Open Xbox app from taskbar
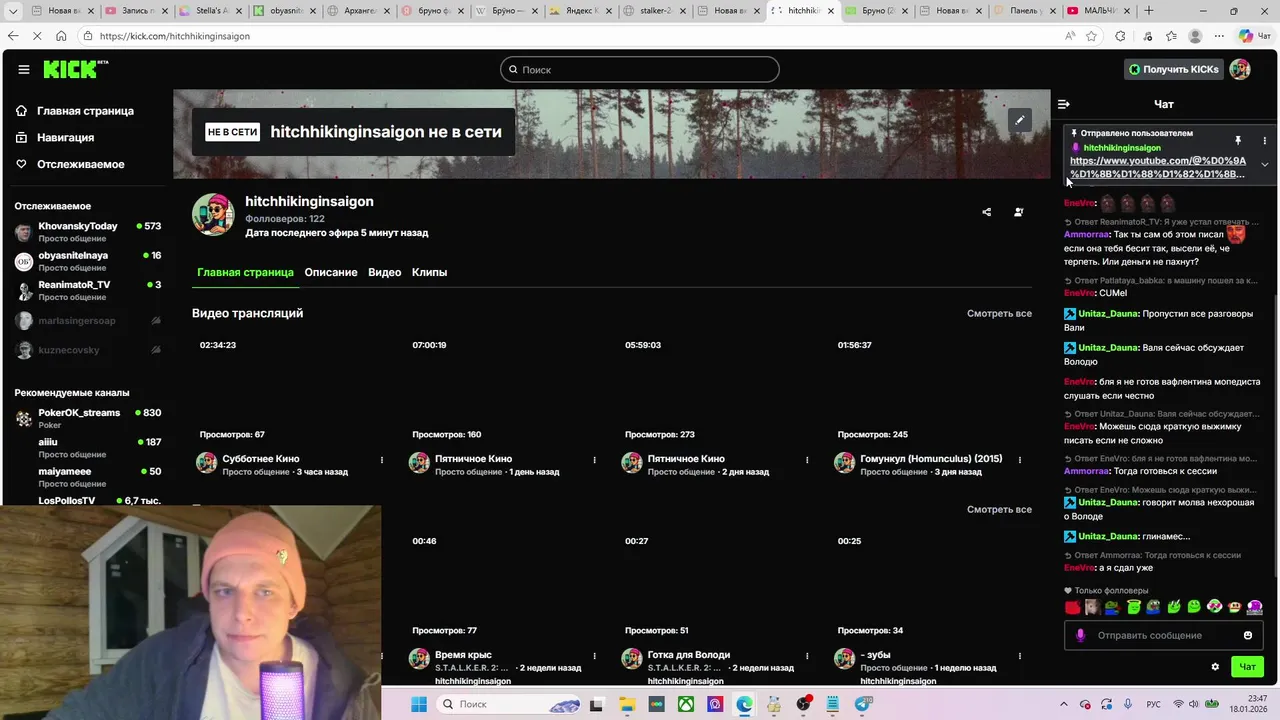 686,704
